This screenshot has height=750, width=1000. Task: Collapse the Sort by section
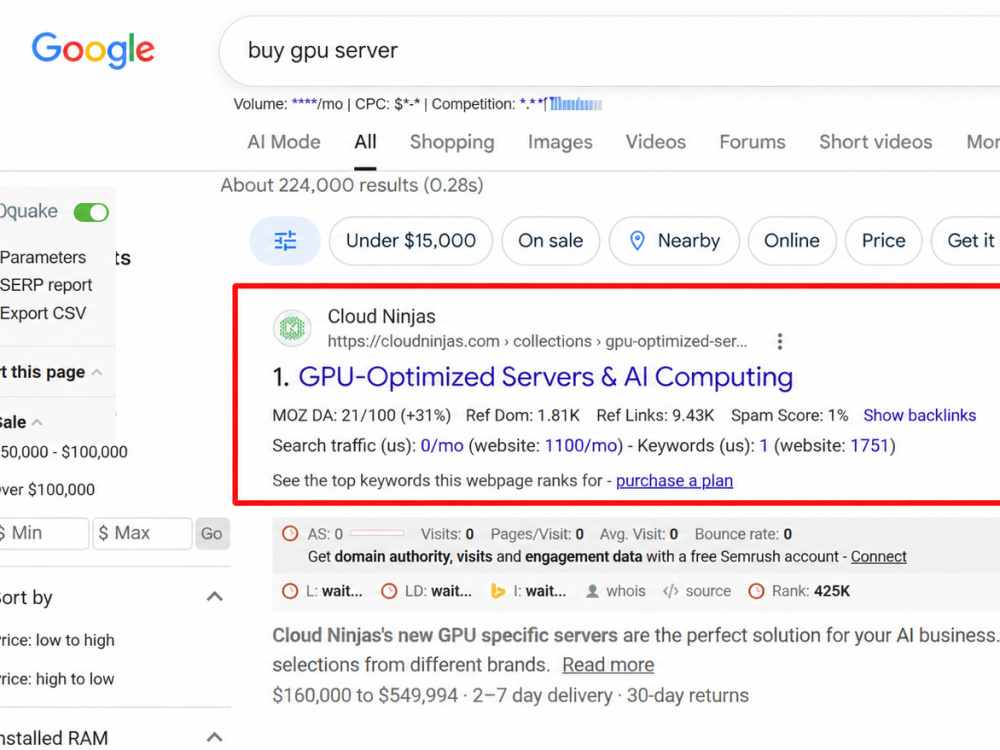tap(215, 597)
